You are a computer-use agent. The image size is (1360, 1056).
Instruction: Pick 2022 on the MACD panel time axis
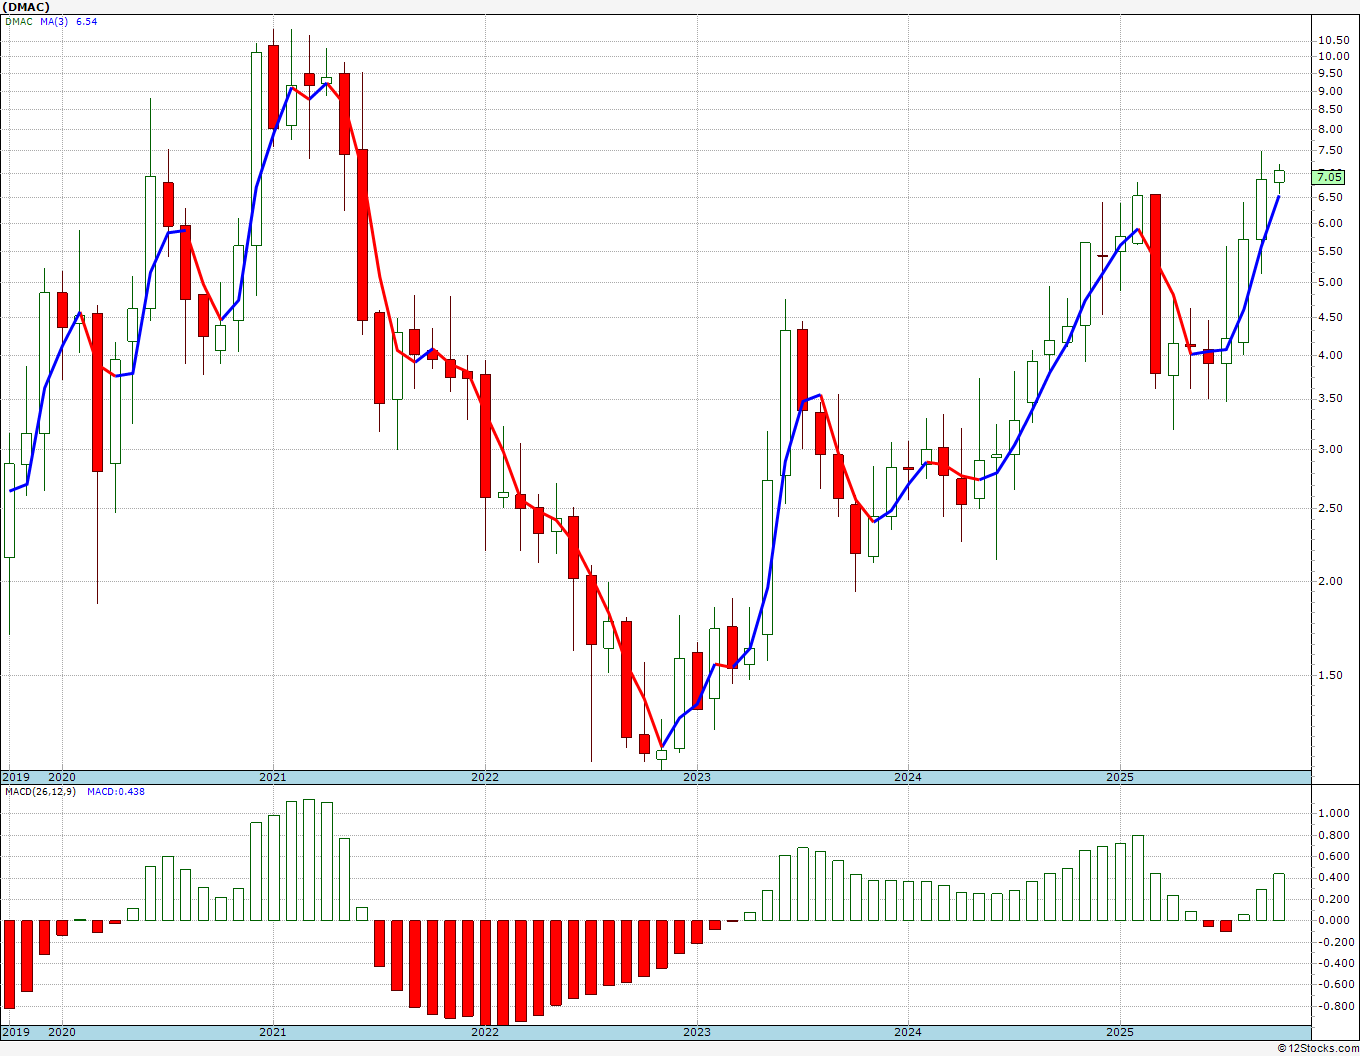tap(485, 1033)
